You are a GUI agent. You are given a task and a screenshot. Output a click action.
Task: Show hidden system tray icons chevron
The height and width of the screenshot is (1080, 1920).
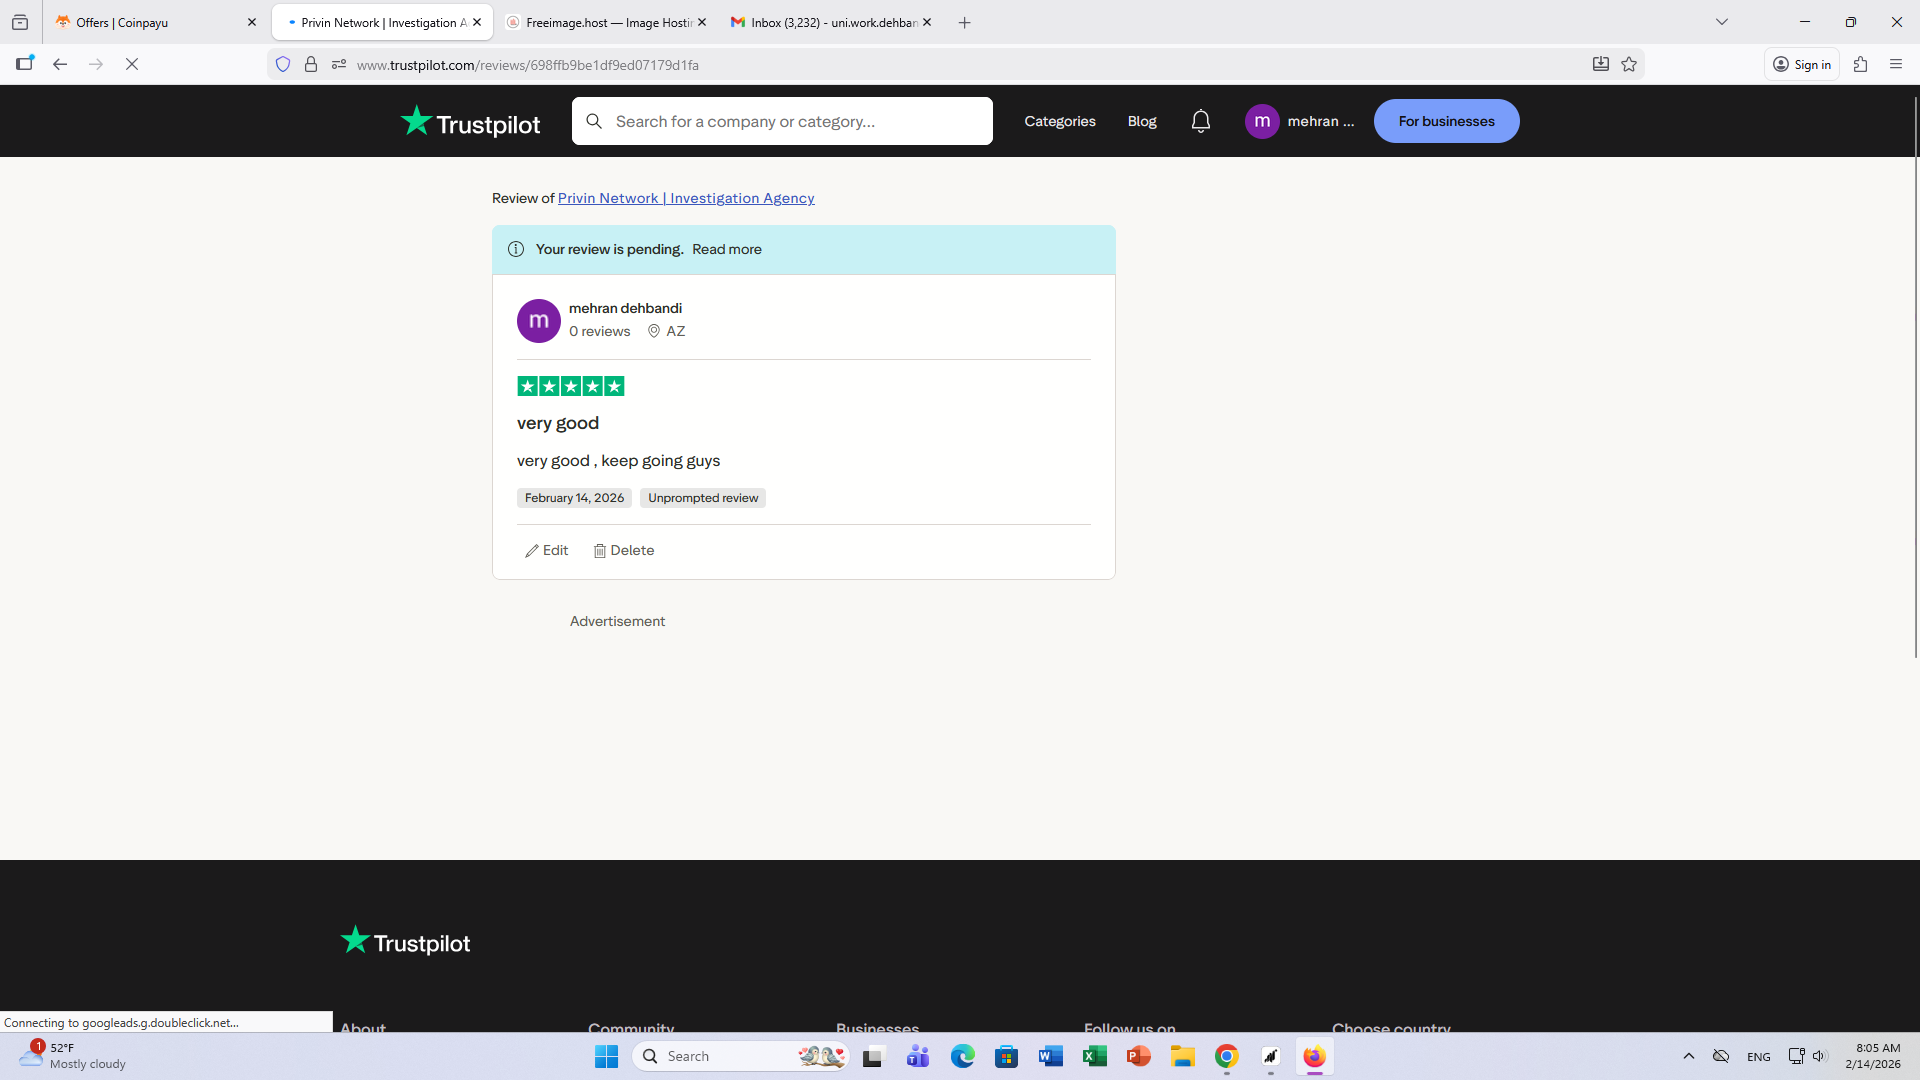pyautogui.click(x=1689, y=1056)
